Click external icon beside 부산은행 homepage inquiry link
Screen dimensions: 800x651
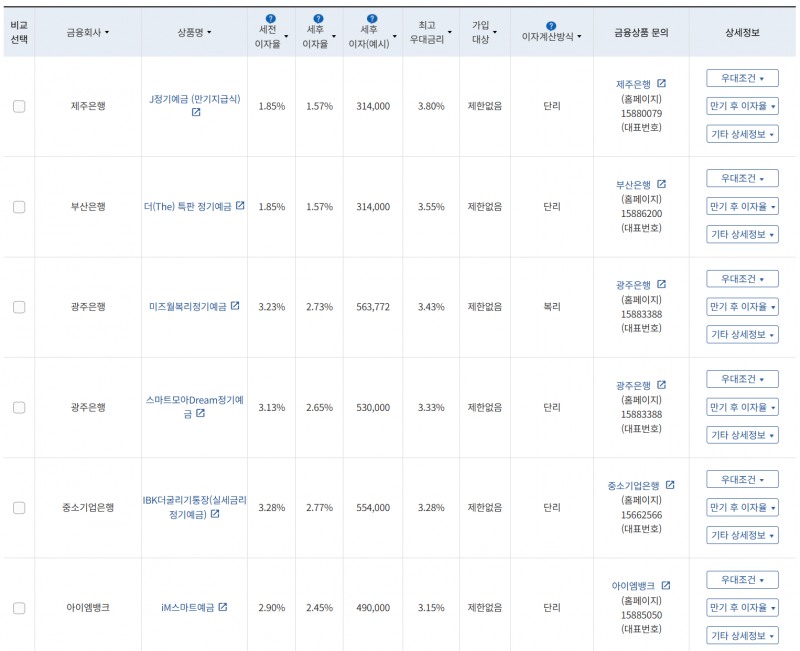point(662,184)
